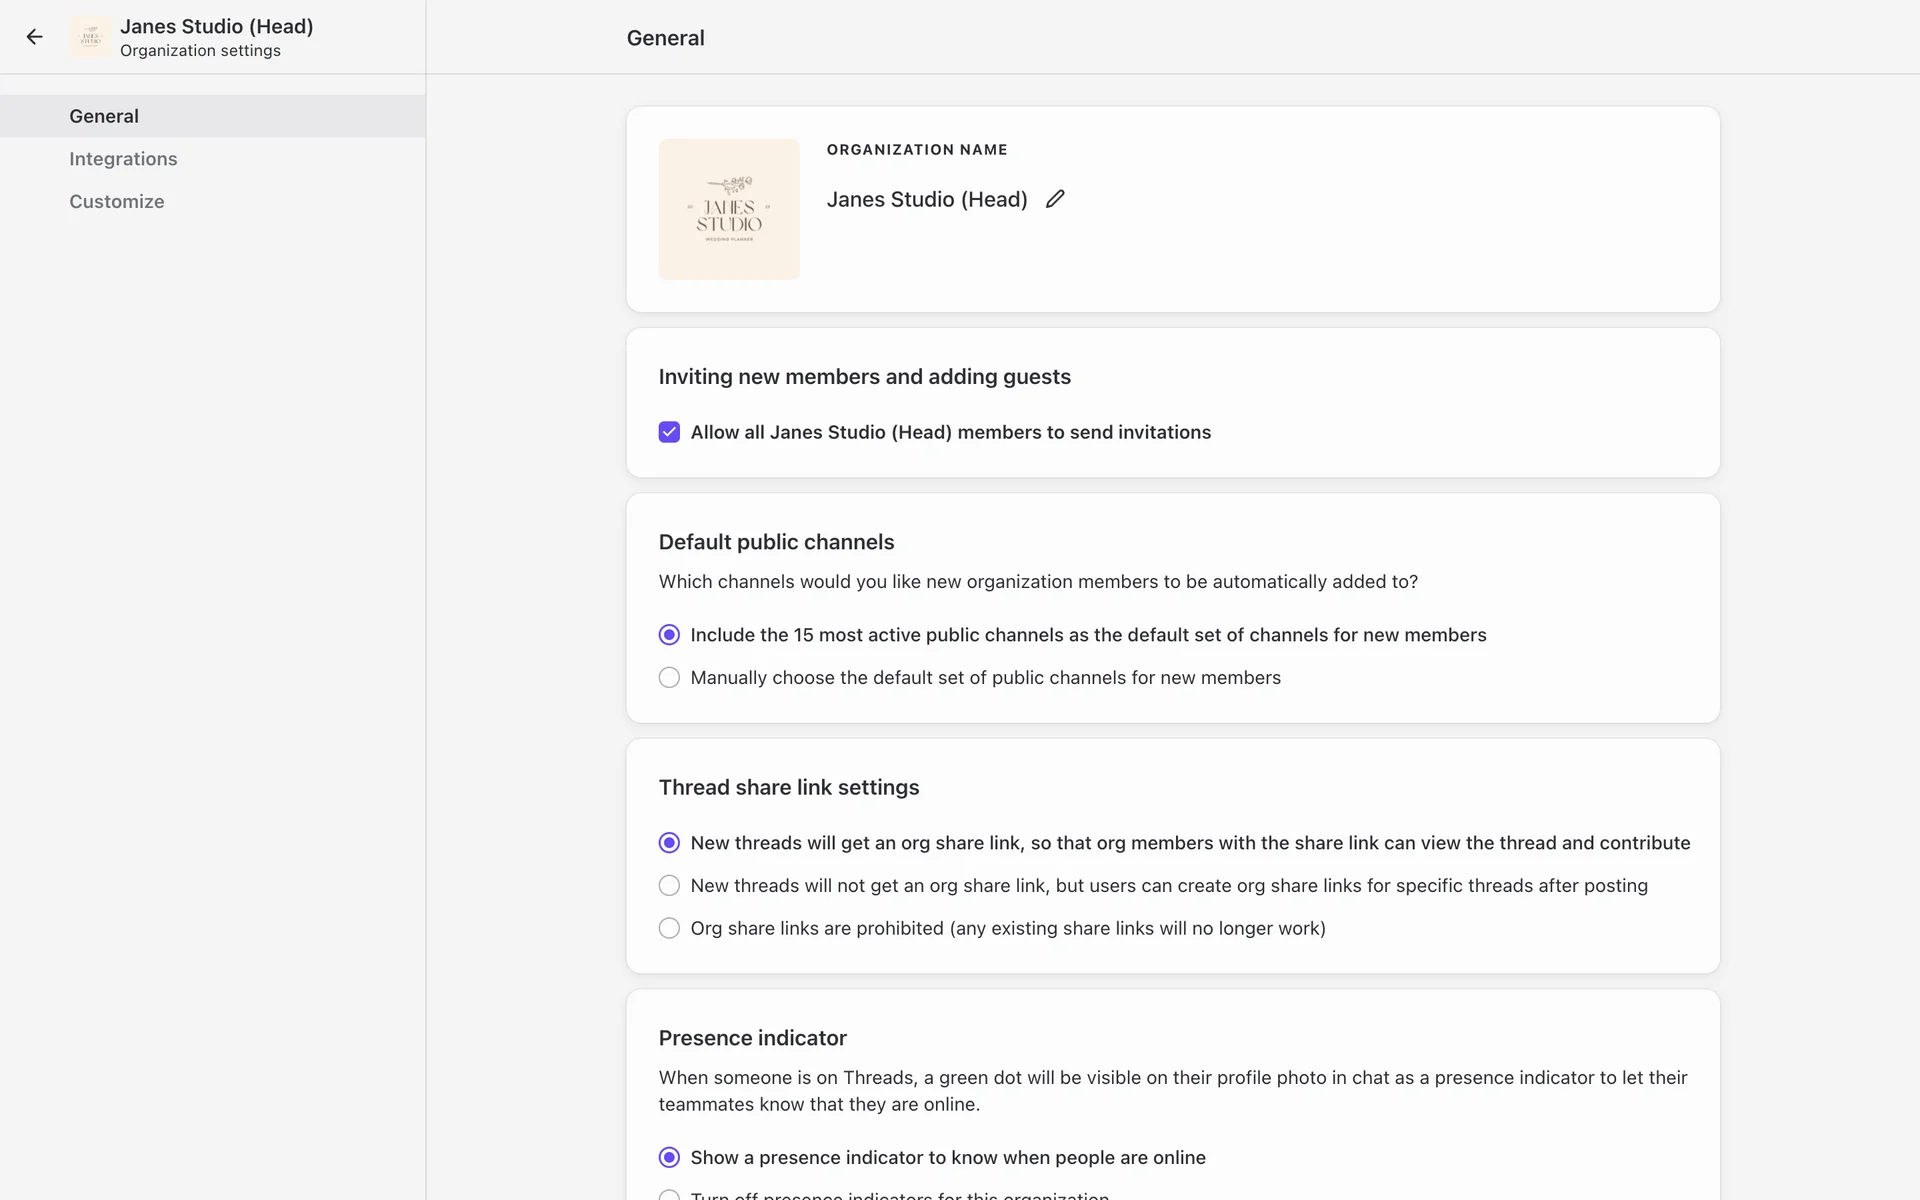Screen dimensions: 1920x1200
Task: Click the Janes Studio (Head) organization name text
Action: [x=927, y=199]
